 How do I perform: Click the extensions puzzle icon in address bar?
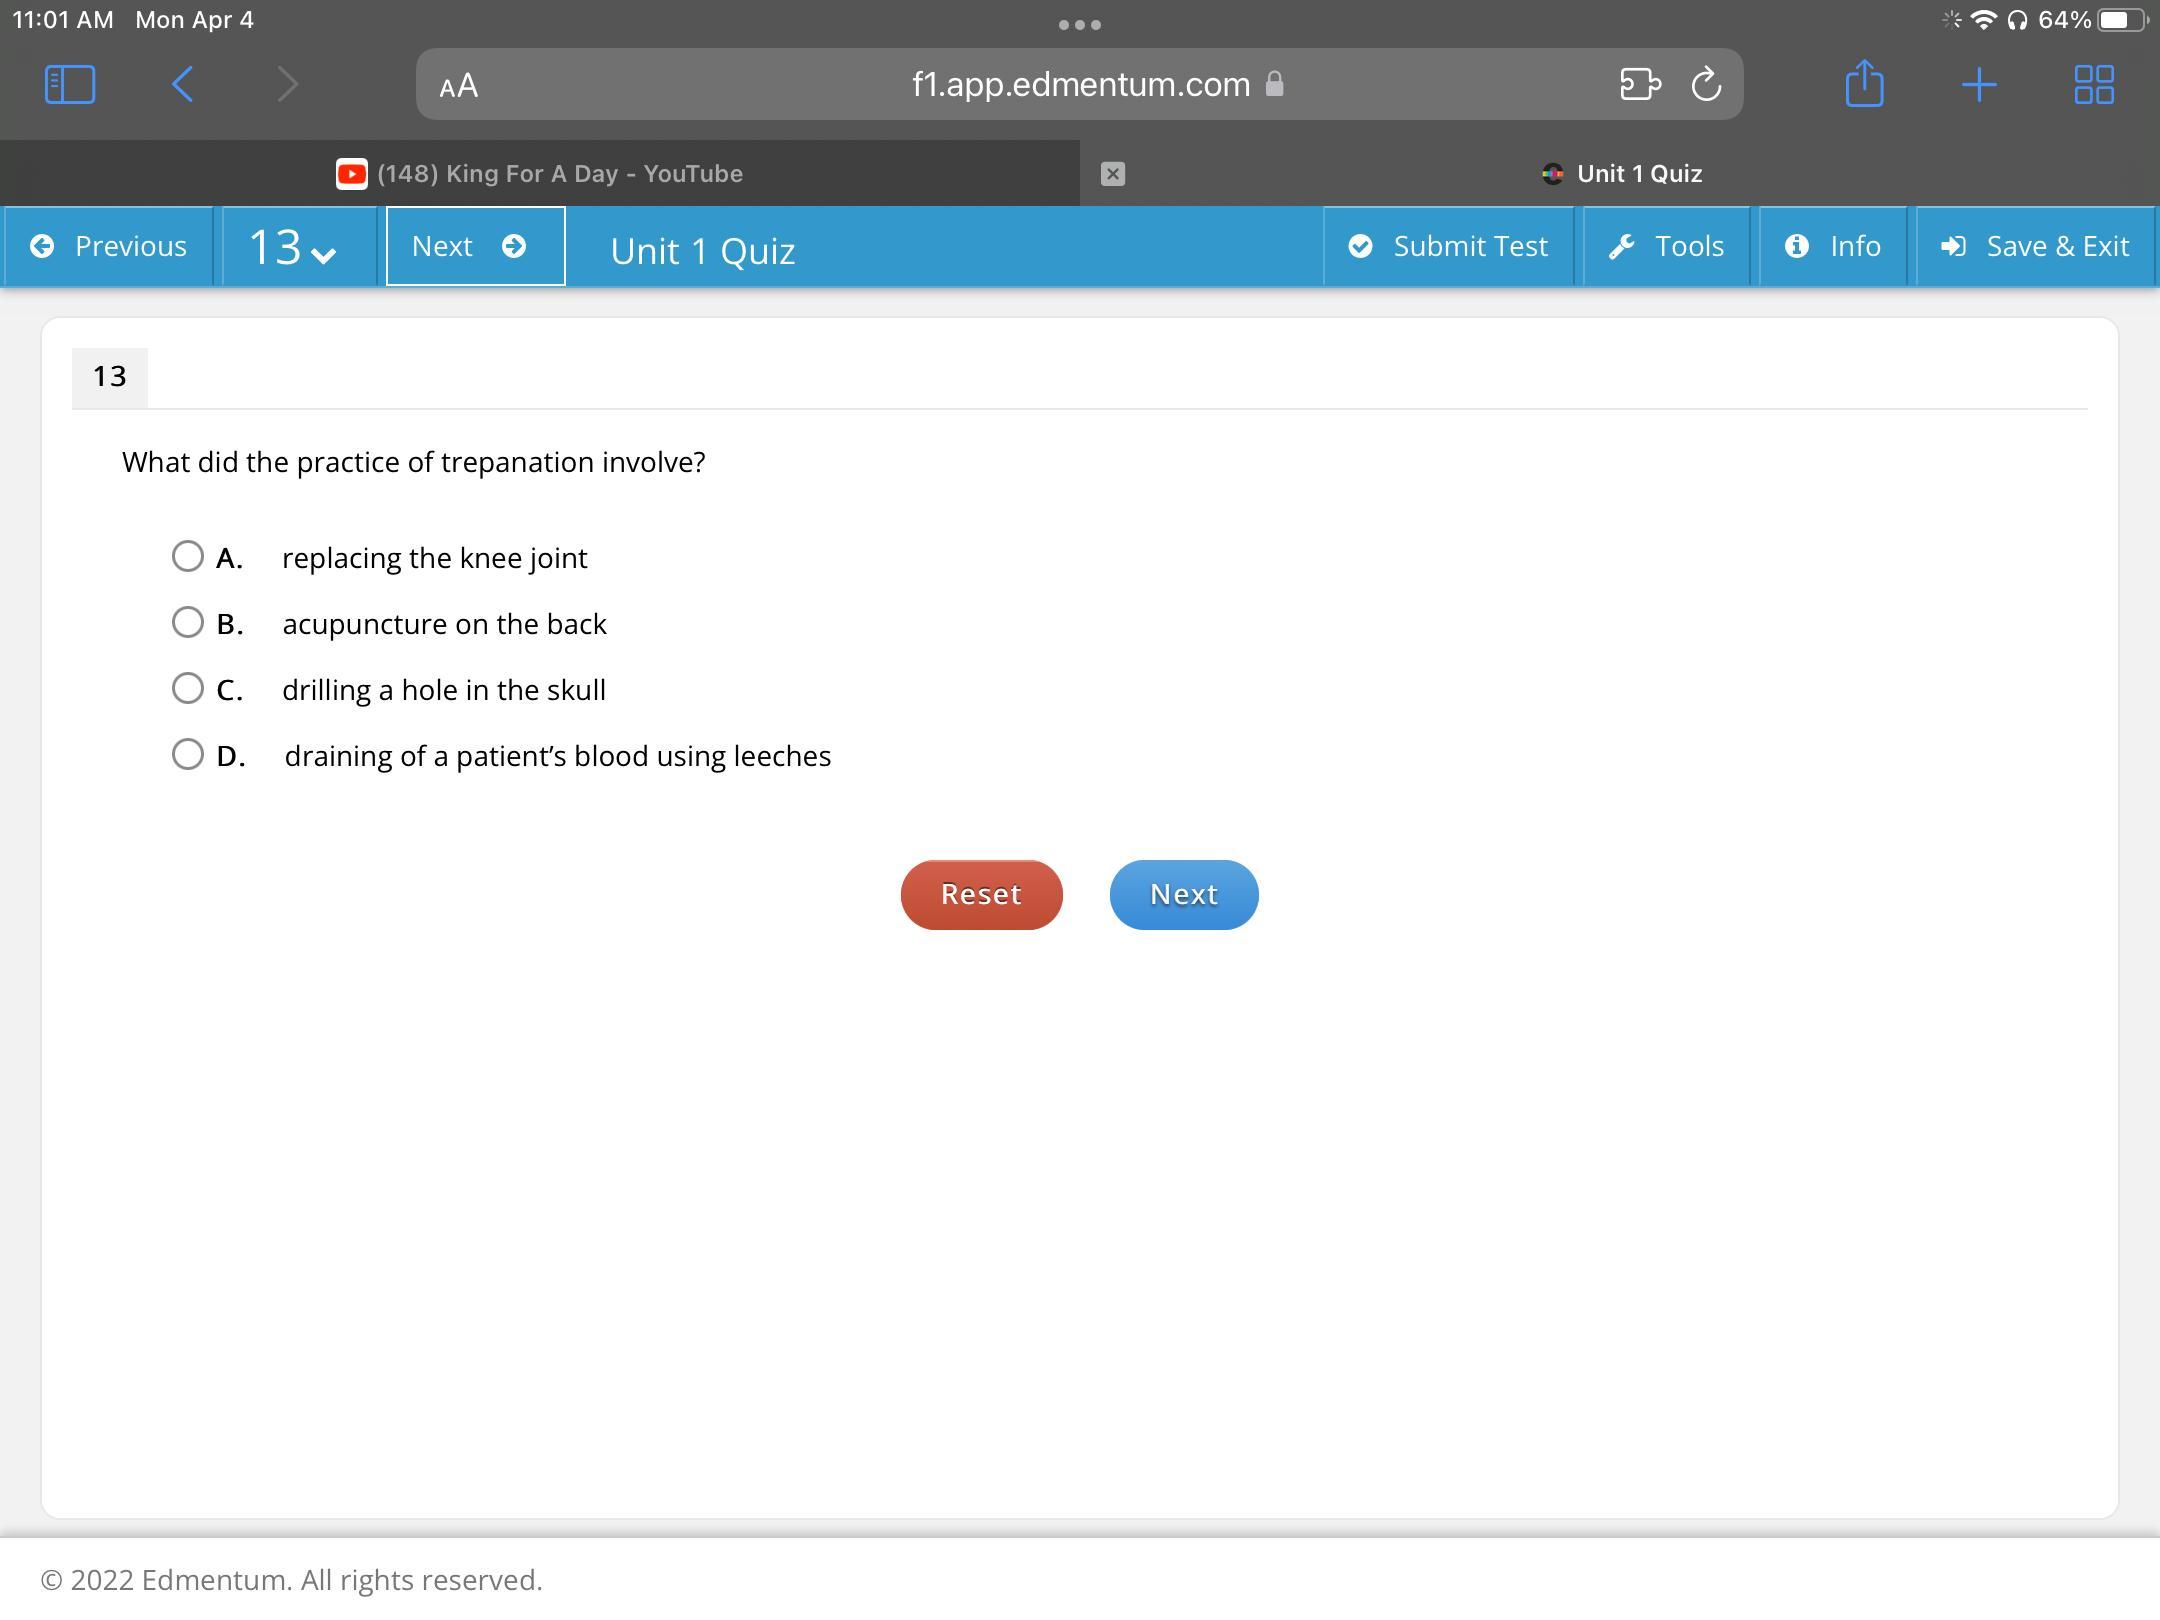coord(1640,85)
